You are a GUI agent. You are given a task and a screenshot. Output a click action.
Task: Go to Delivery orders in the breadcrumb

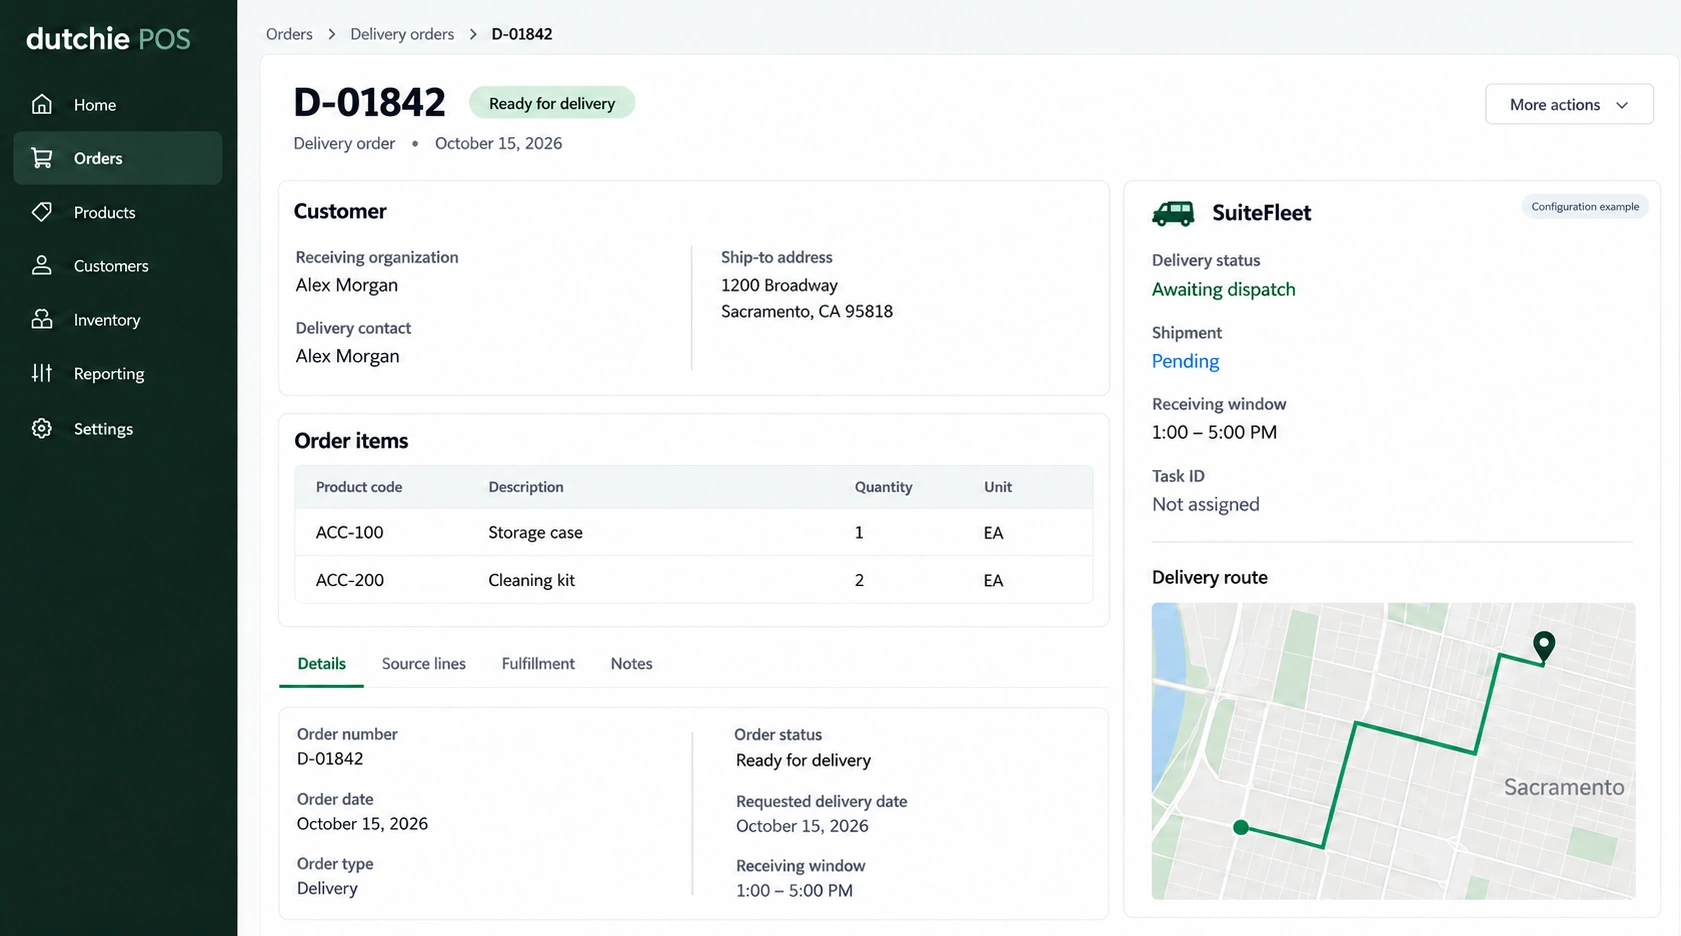point(402,34)
